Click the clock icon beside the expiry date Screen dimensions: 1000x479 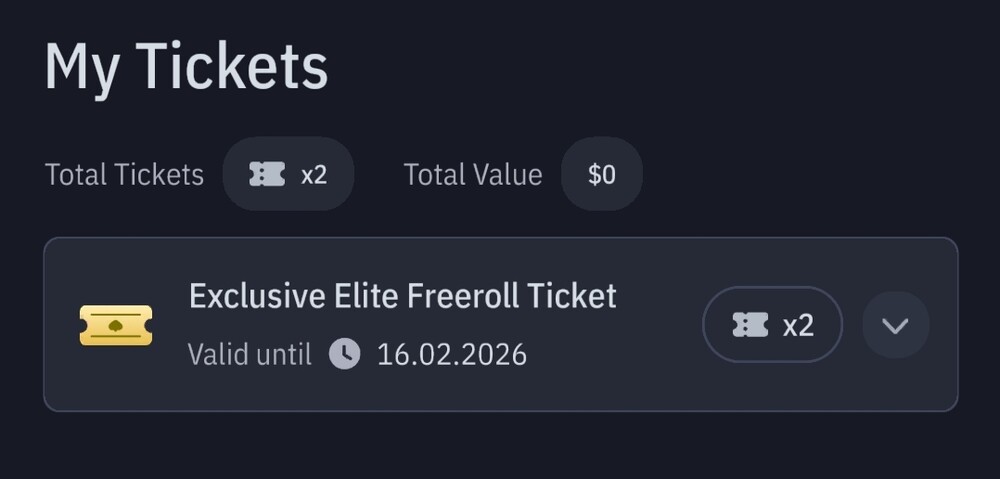click(344, 353)
